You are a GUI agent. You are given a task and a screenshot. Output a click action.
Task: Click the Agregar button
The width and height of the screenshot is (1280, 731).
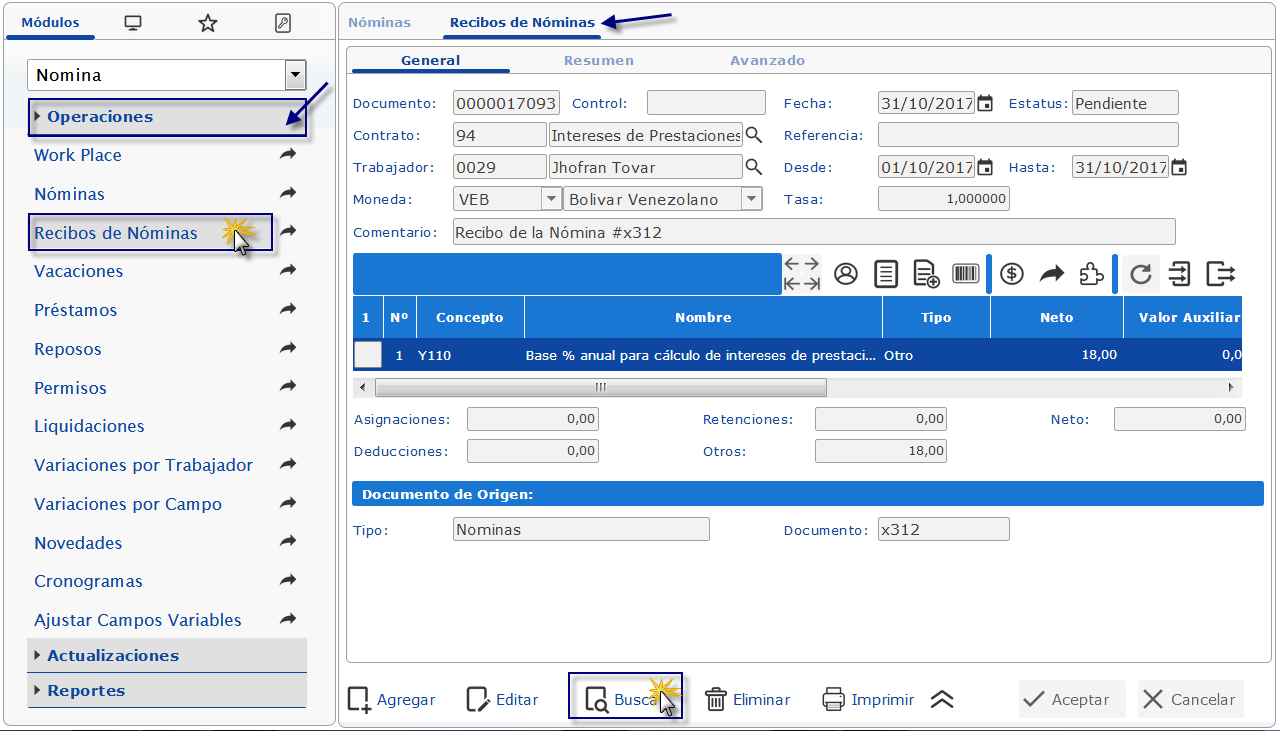391,700
